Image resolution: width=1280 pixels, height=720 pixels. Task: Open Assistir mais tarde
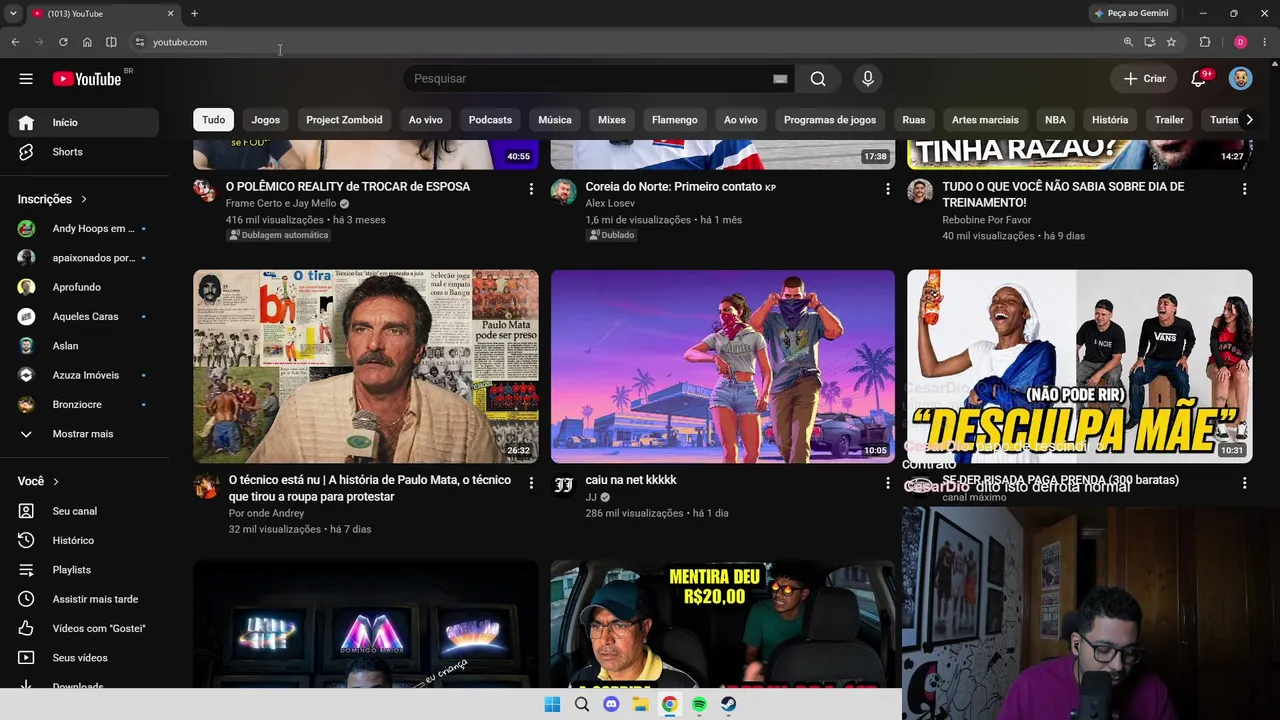tap(84, 599)
